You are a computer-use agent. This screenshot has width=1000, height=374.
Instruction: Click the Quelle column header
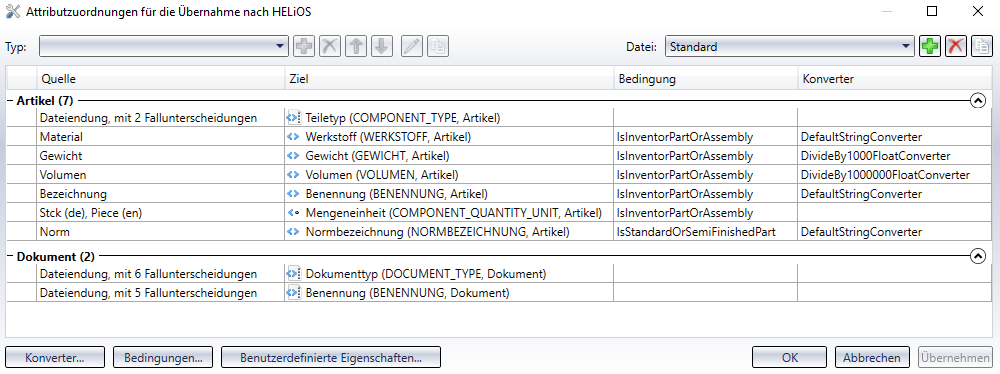pyautogui.click(x=161, y=79)
